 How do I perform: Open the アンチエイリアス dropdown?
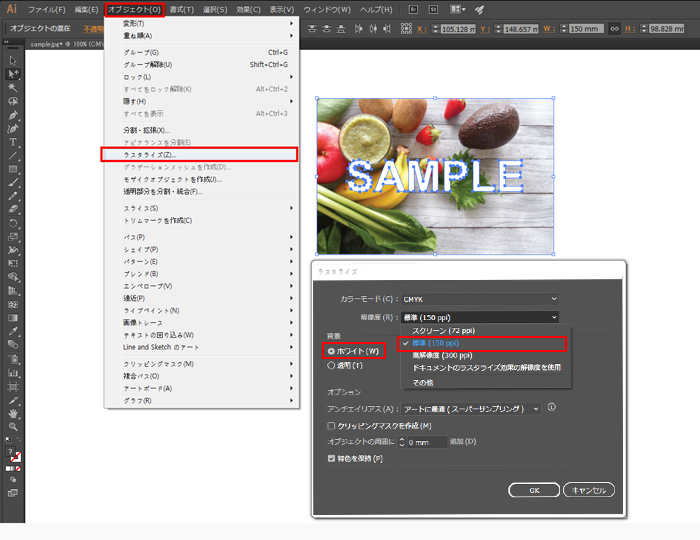[470, 408]
